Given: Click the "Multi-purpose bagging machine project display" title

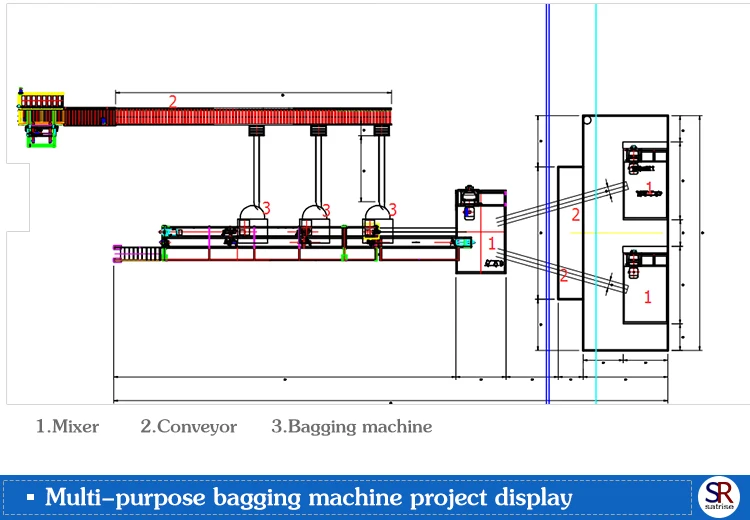Looking at the screenshot, I should click(309, 497).
